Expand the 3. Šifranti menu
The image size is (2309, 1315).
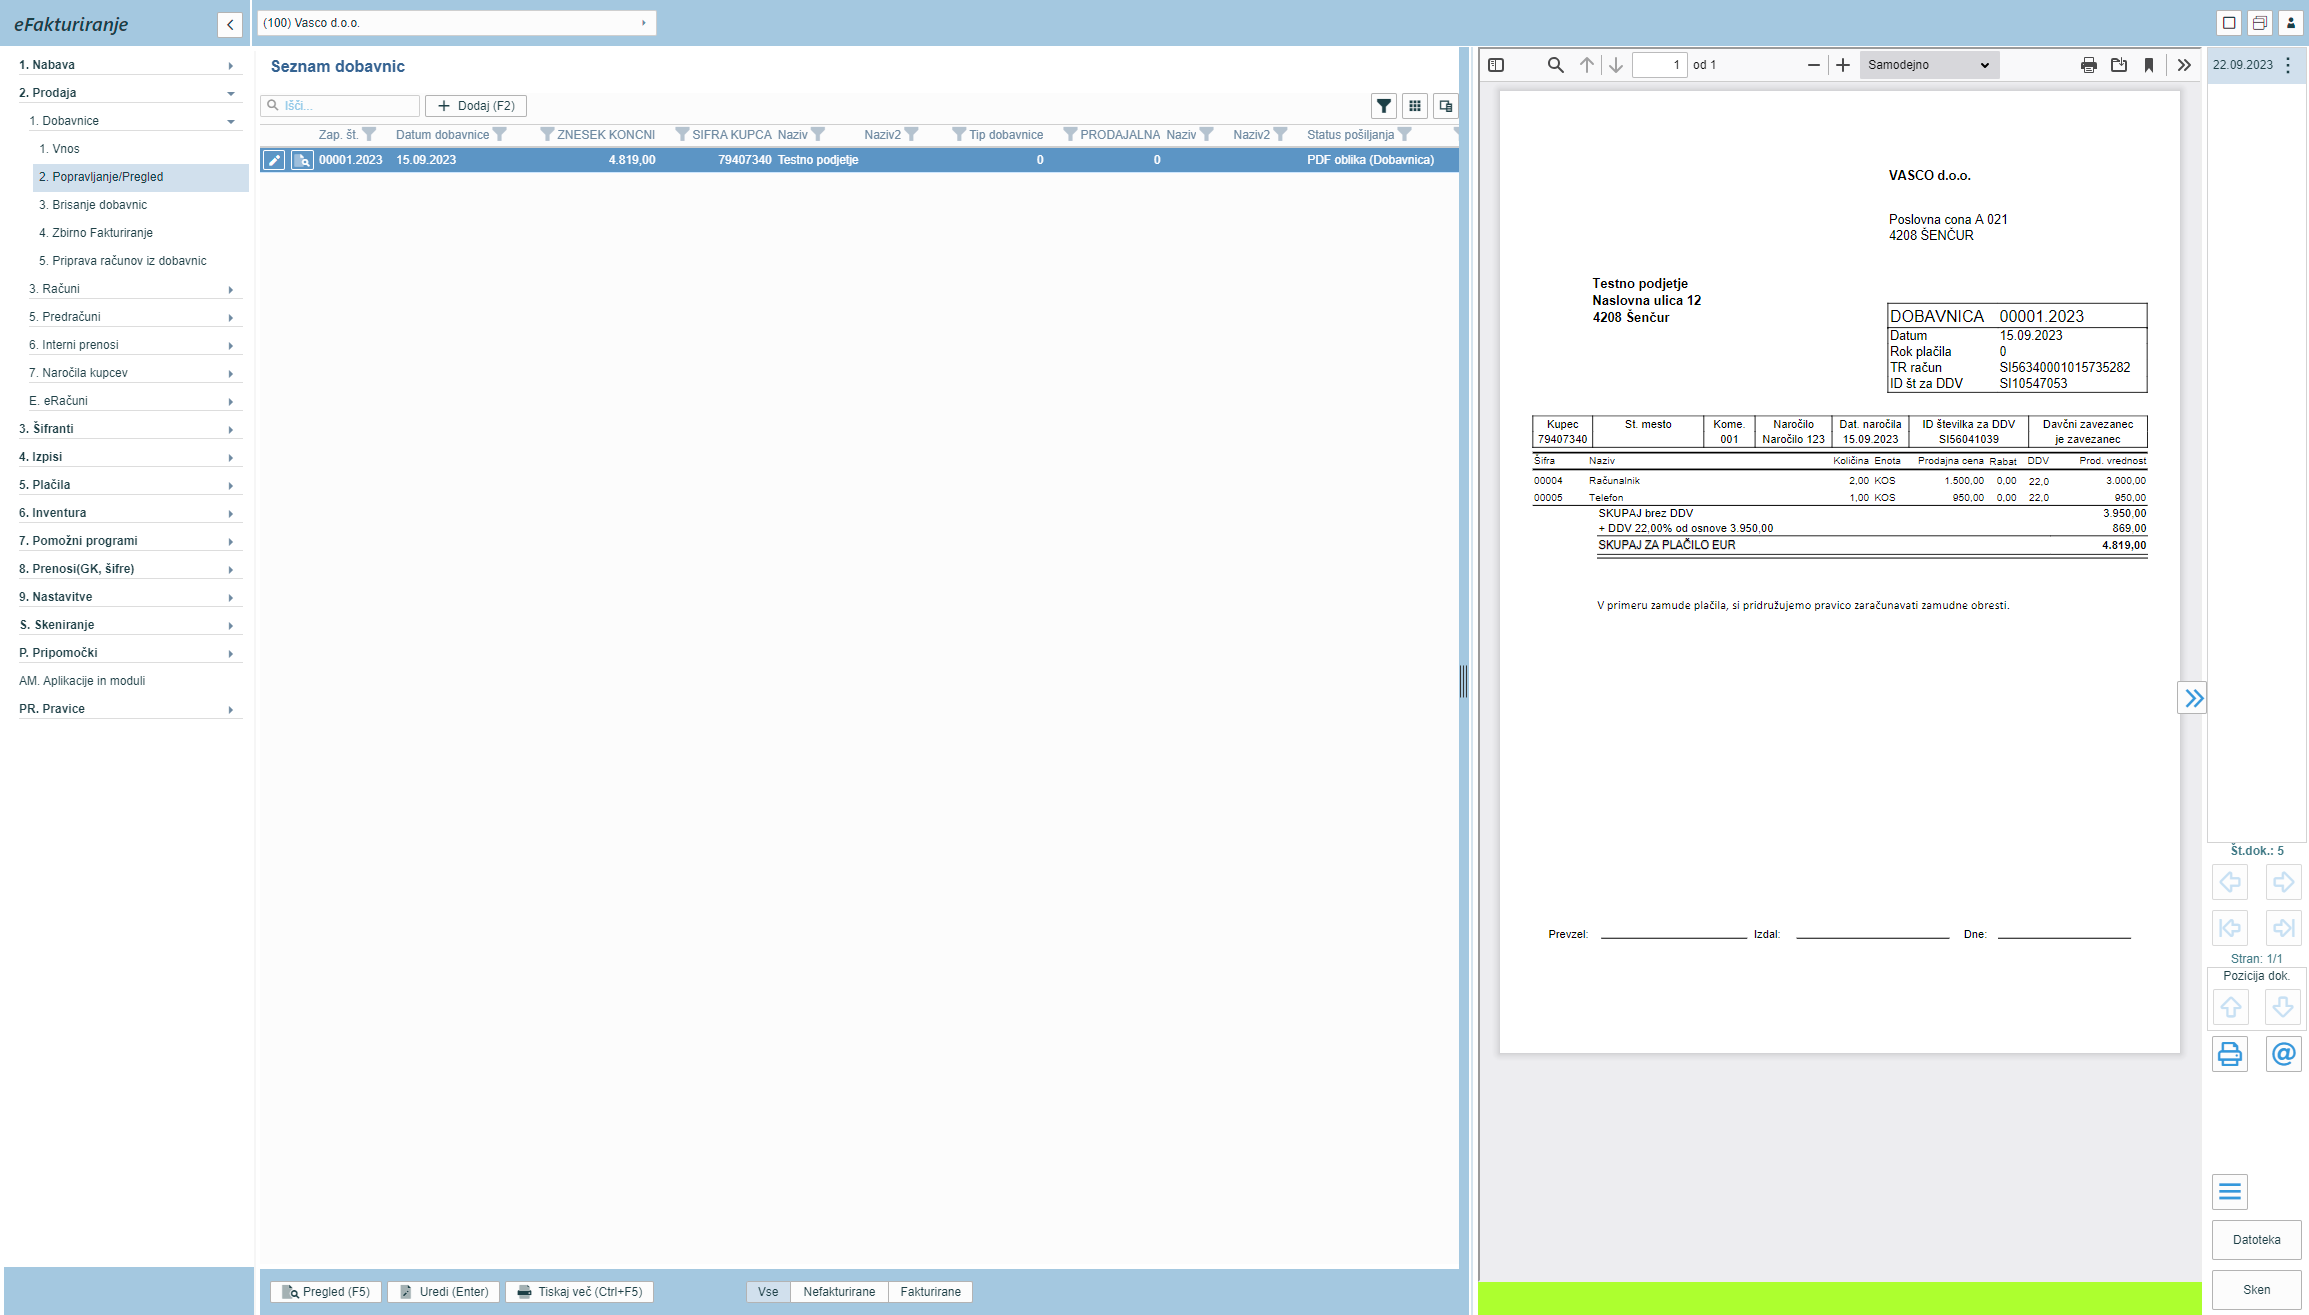tap(130, 429)
